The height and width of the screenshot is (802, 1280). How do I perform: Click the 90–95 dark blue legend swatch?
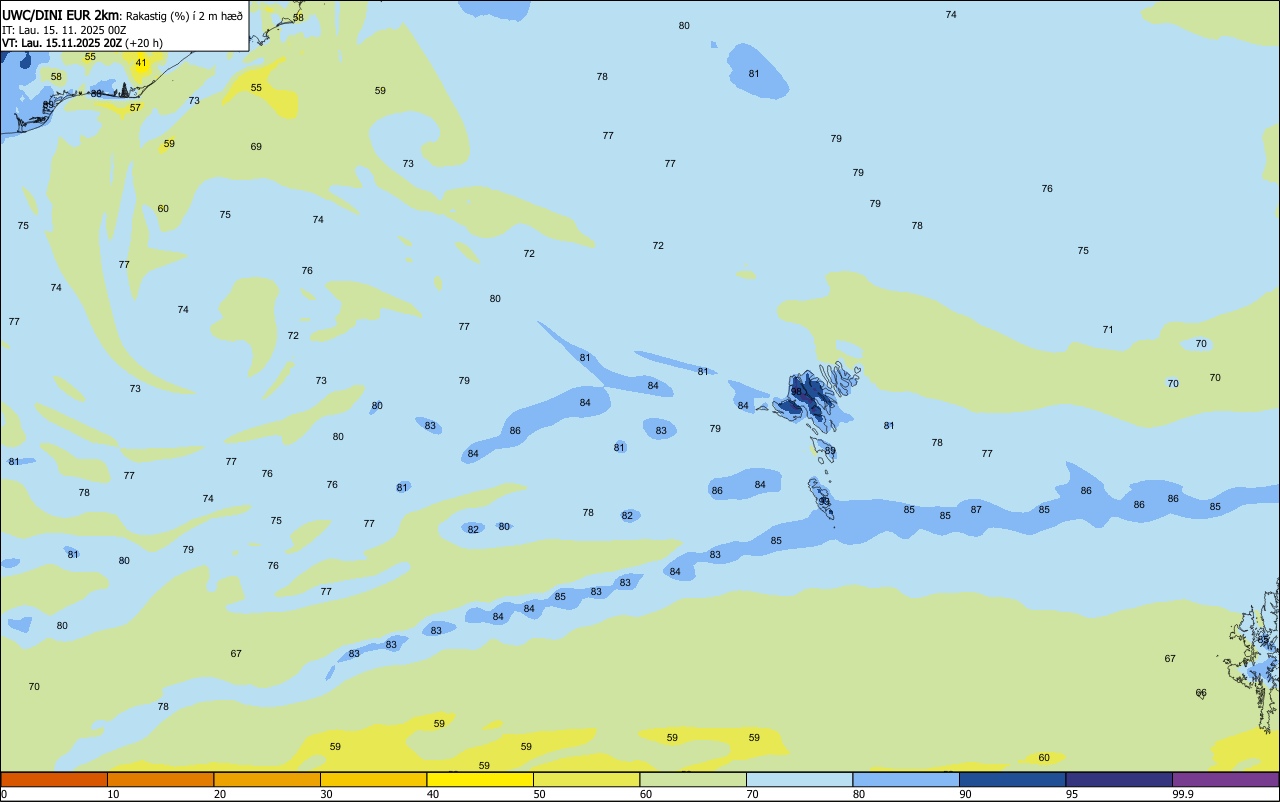pyautogui.click(x=1012, y=779)
